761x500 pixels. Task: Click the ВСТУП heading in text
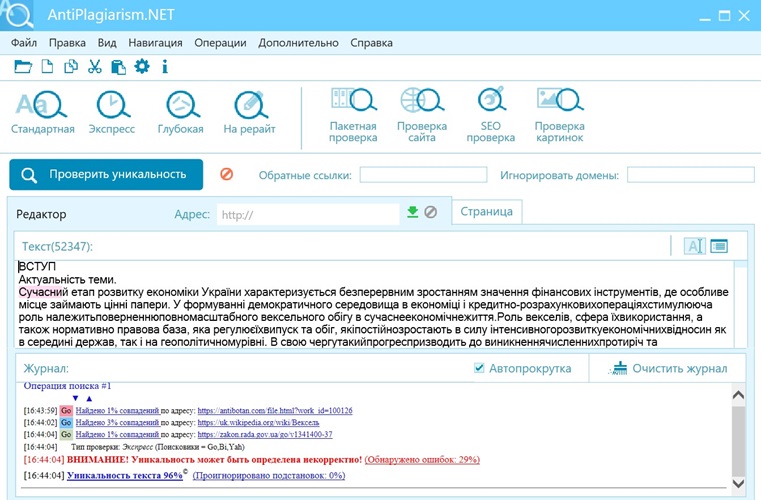[x=37, y=267]
